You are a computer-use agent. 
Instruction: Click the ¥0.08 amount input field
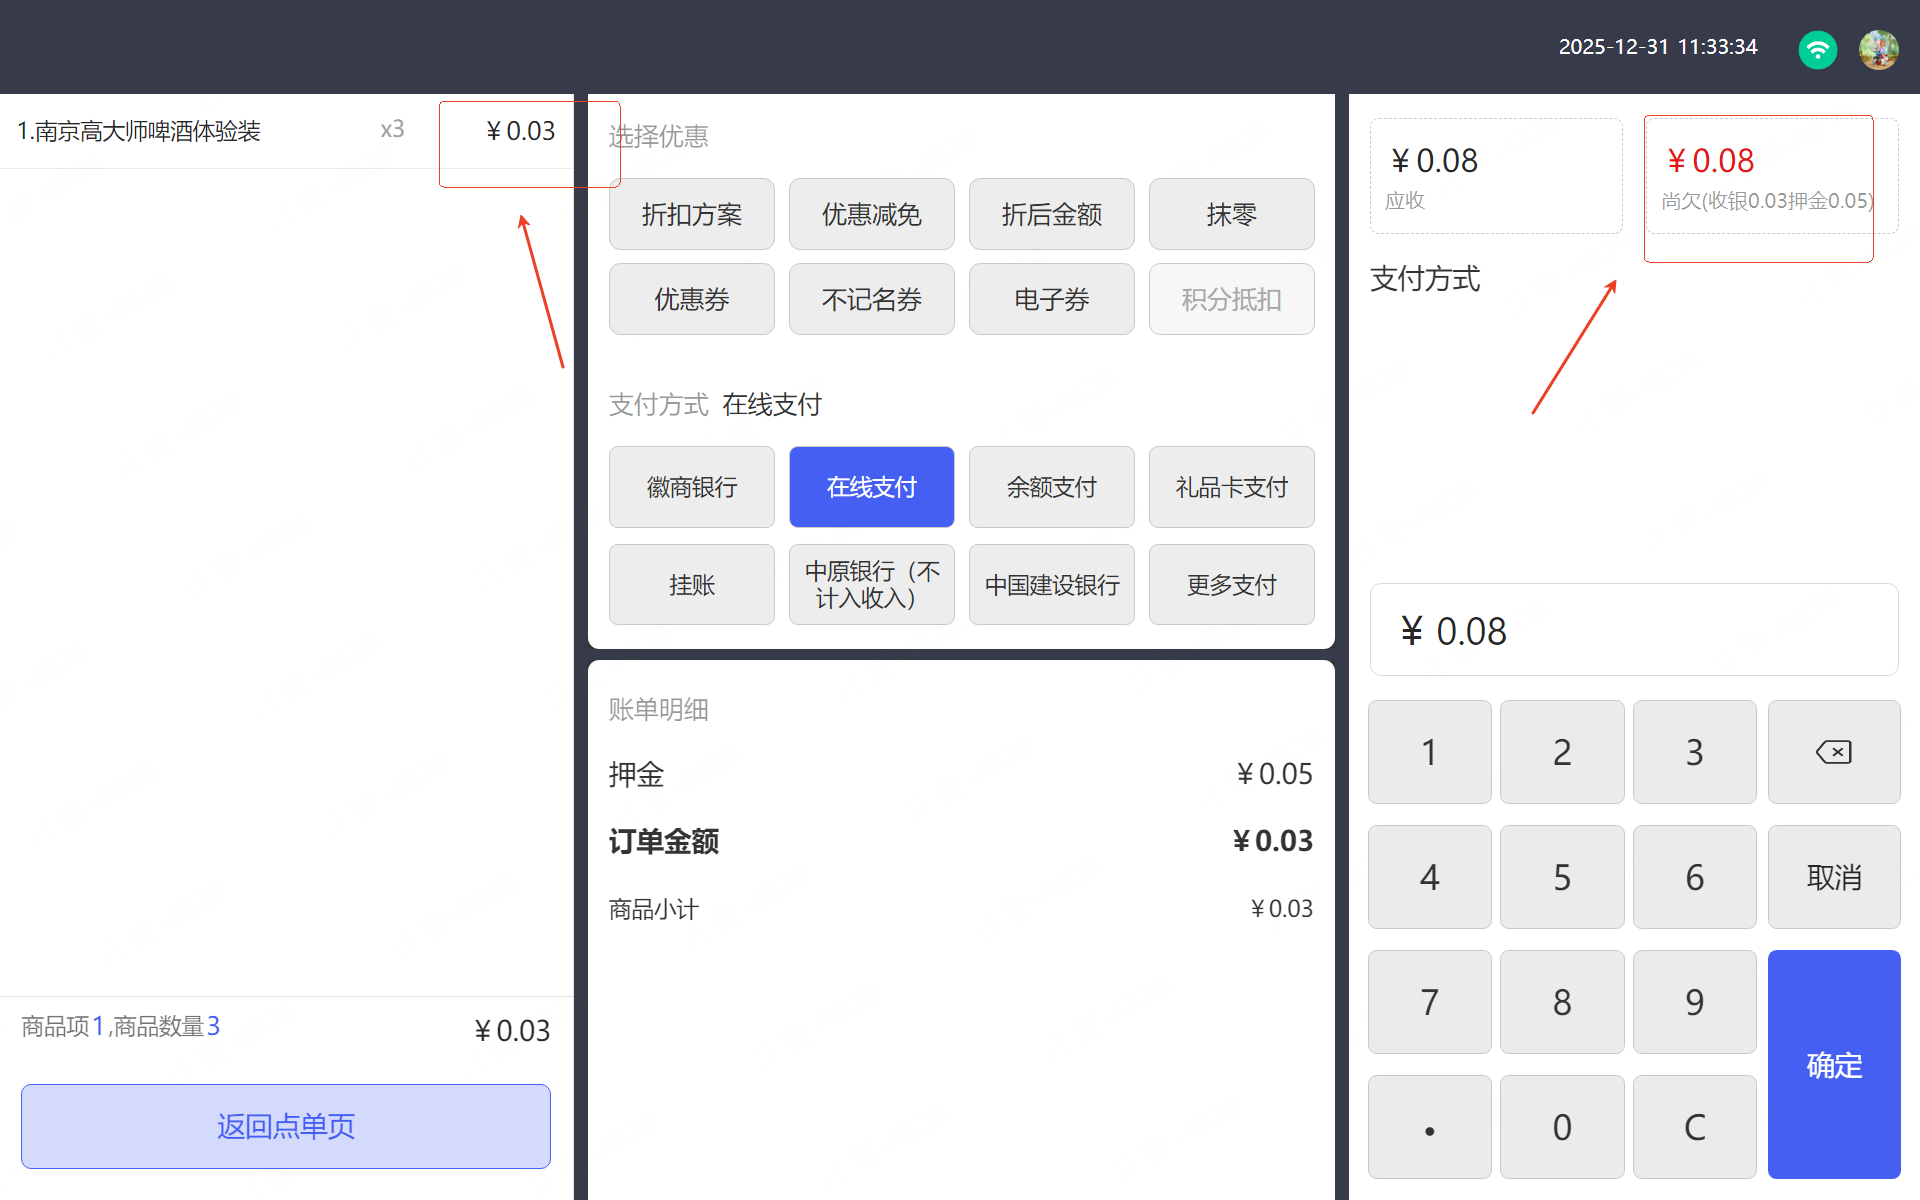tap(1633, 631)
